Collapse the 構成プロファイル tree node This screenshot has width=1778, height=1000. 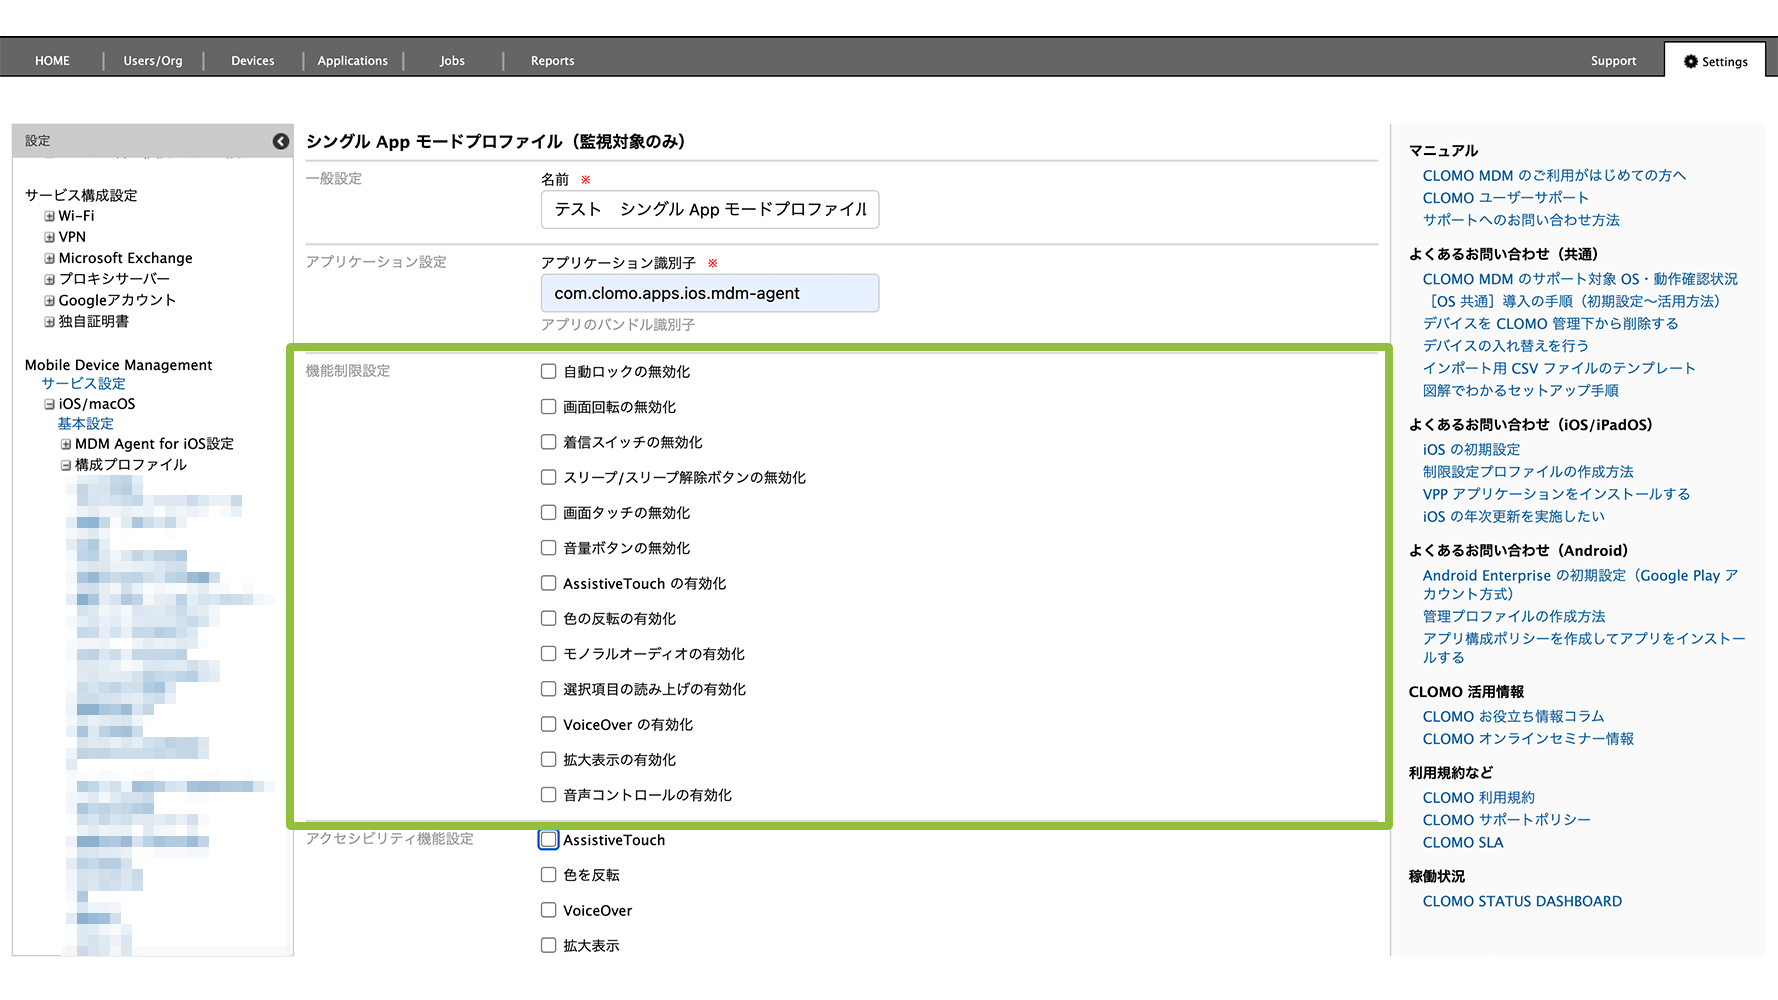(66, 465)
